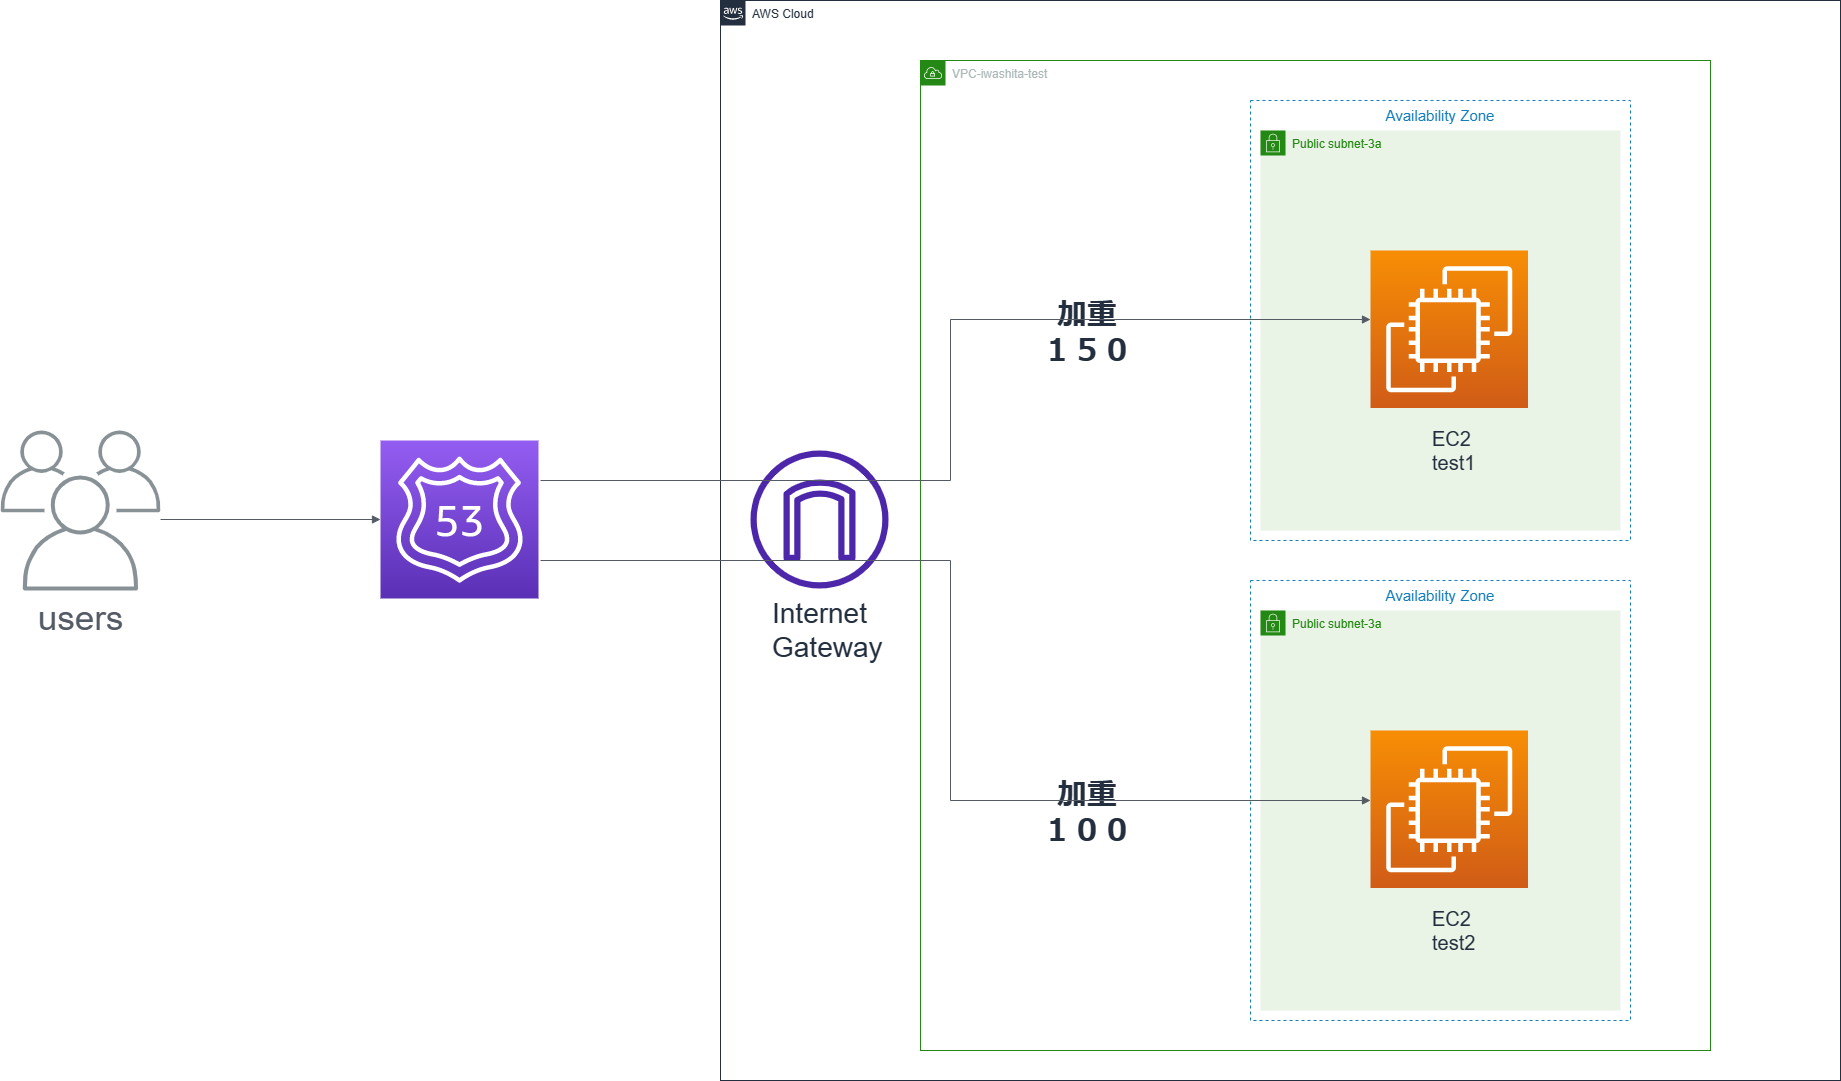Click the EC2 test1 caption text
The image size is (1841, 1081).
(1451, 450)
